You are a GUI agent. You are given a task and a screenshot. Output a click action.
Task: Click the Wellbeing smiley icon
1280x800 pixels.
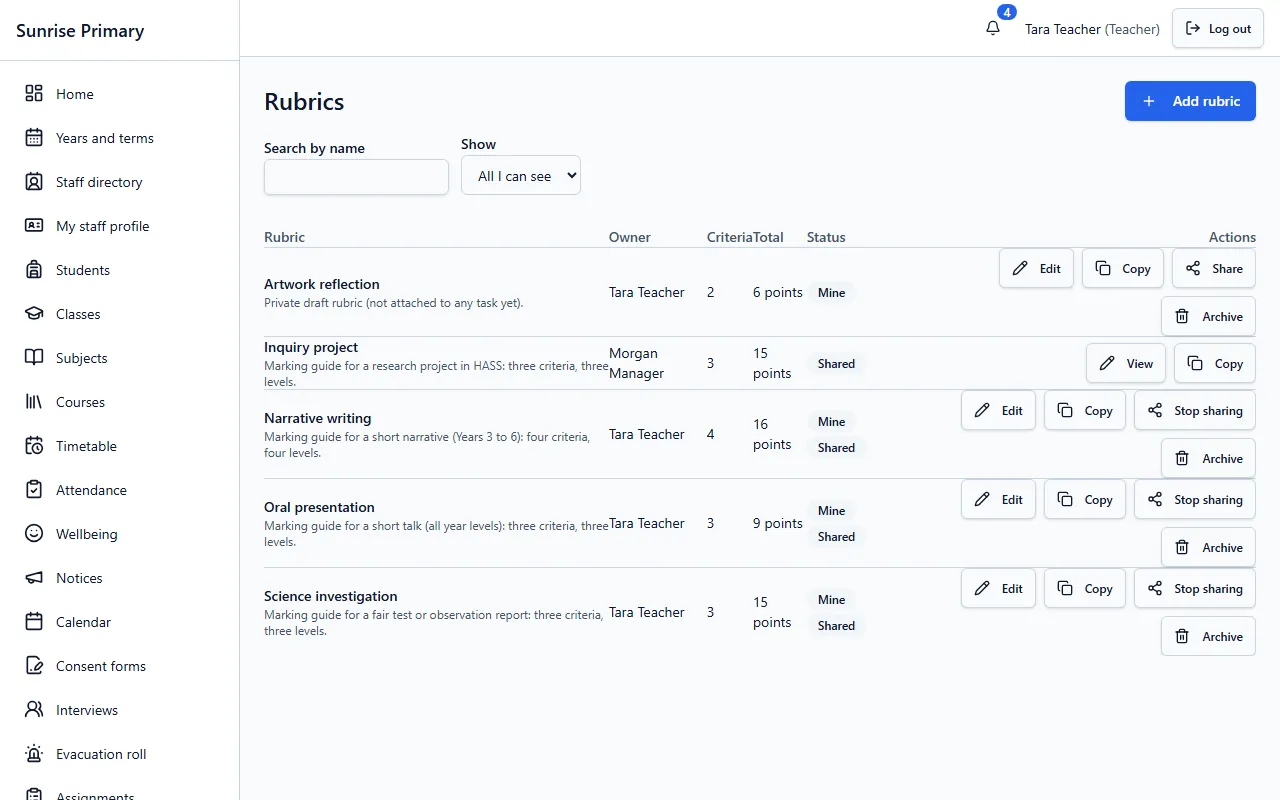34,534
